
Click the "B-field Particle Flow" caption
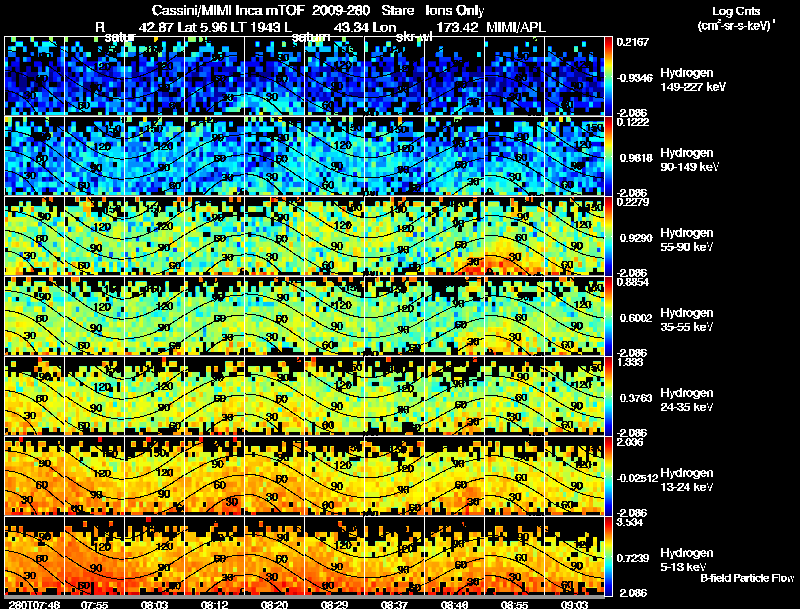point(747,578)
